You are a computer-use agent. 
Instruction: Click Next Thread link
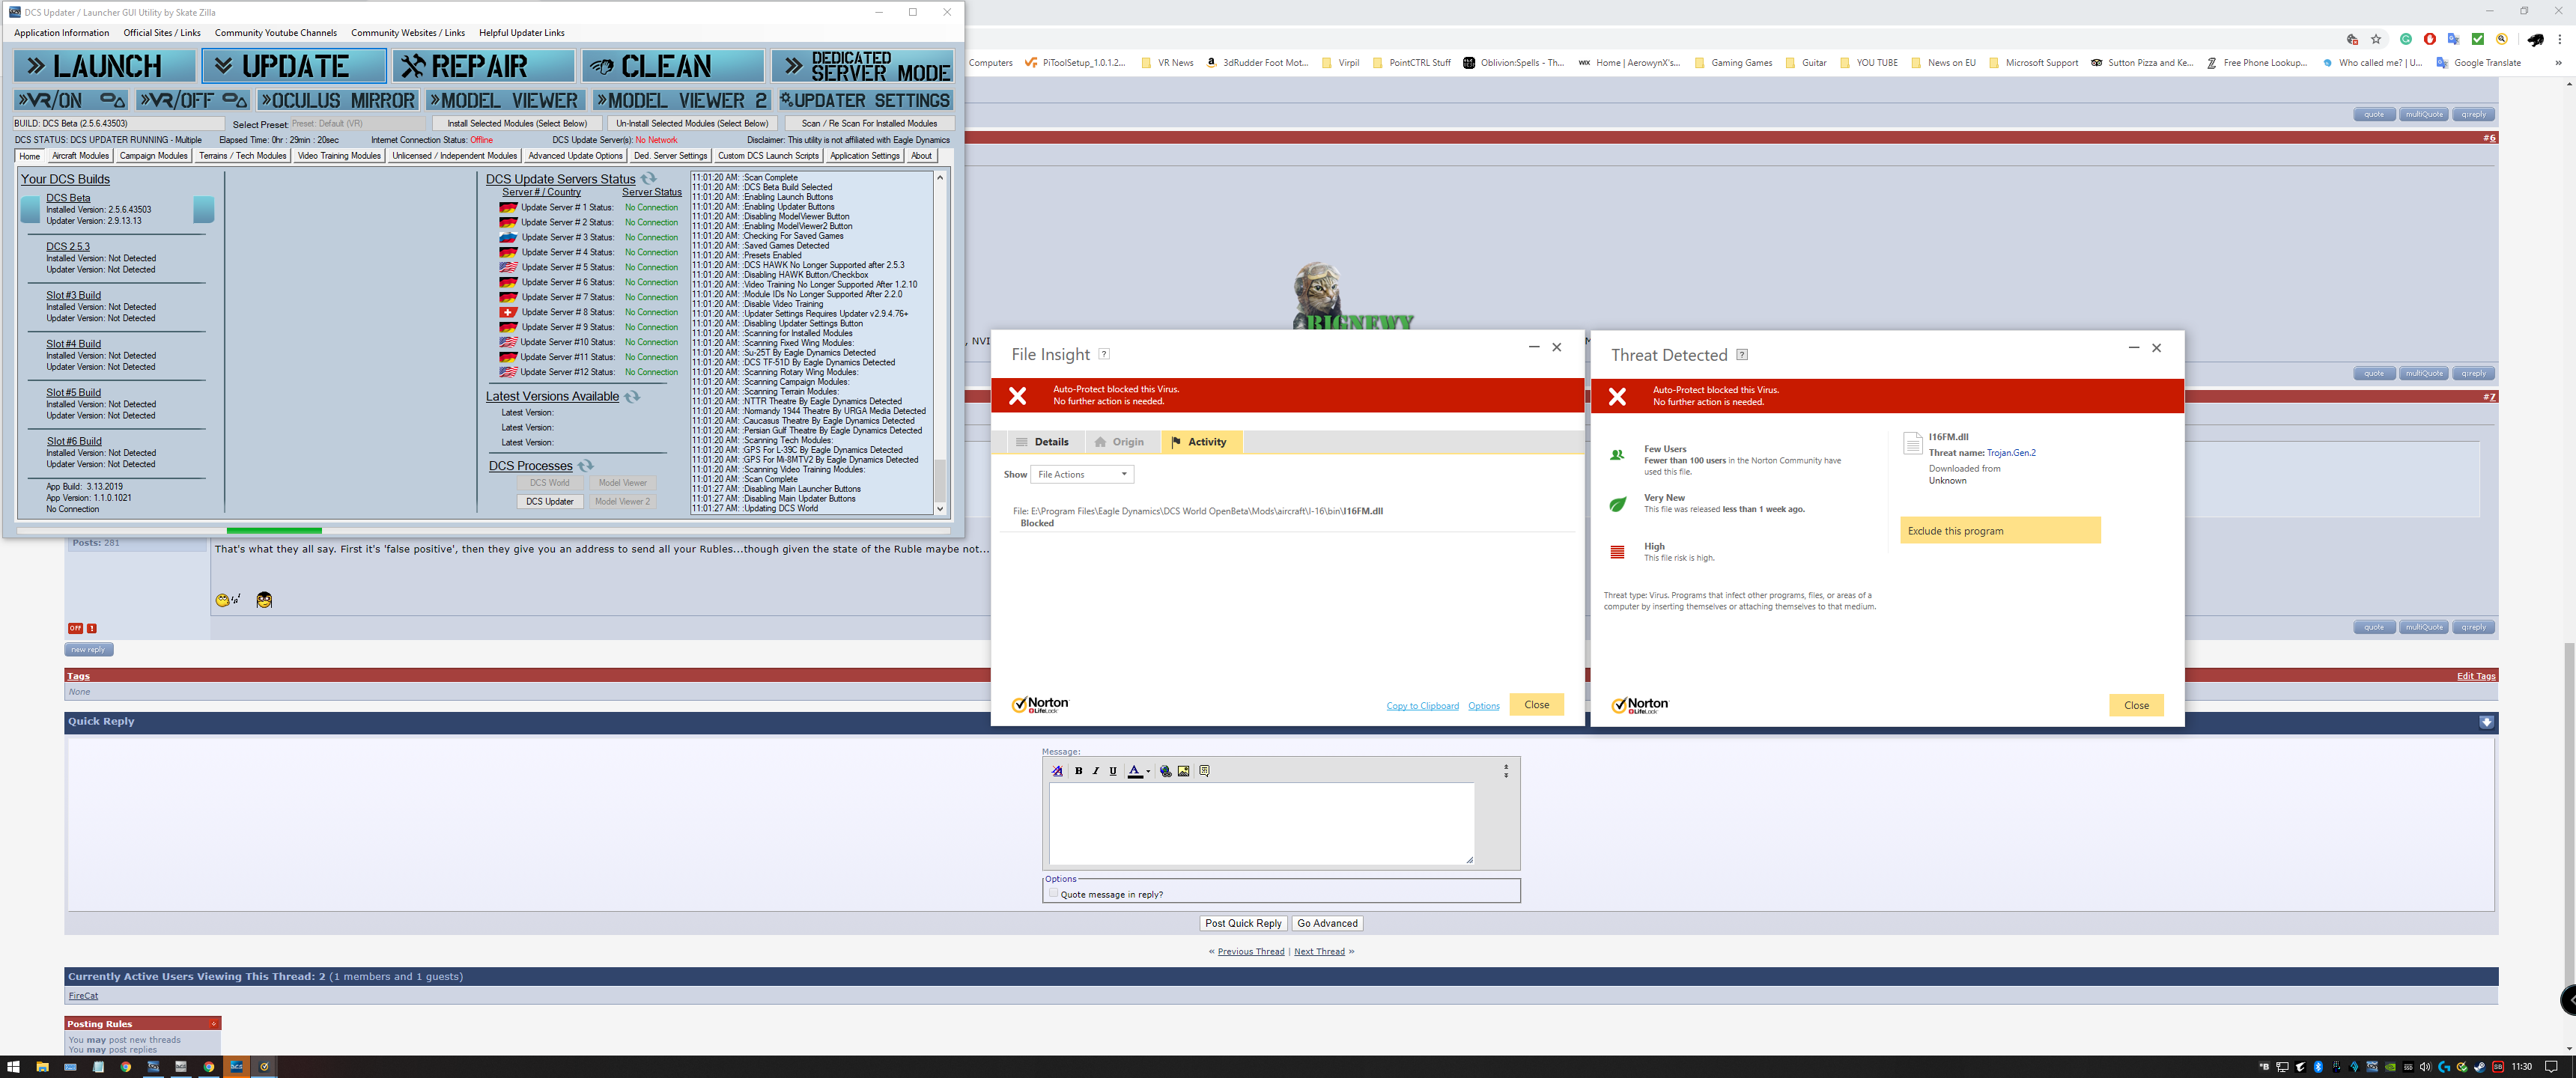coord(1319,951)
